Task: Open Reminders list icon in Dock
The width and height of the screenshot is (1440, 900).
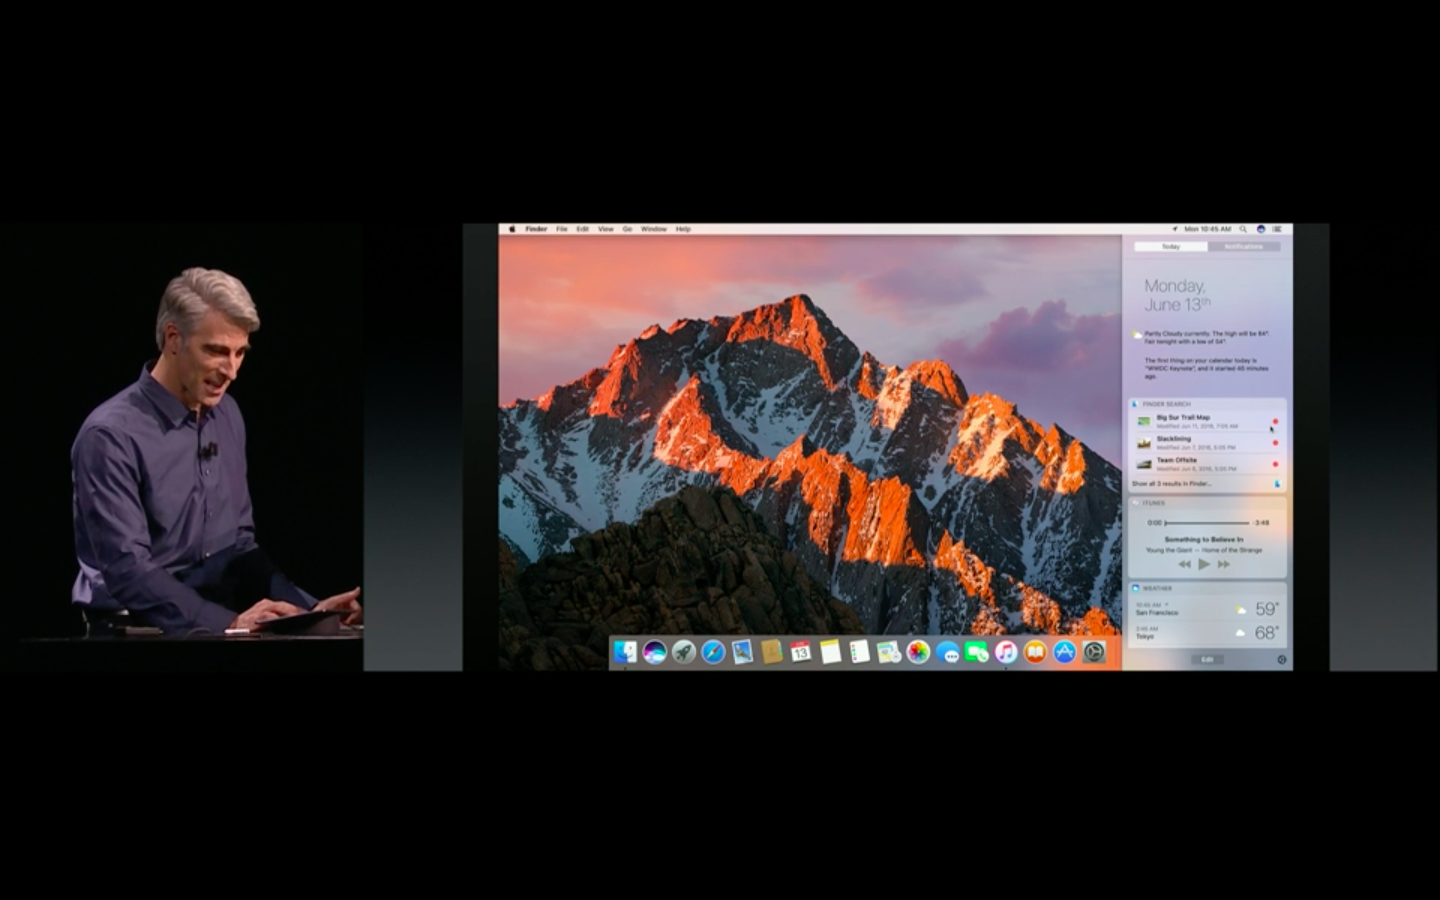Action: (859, 653)
